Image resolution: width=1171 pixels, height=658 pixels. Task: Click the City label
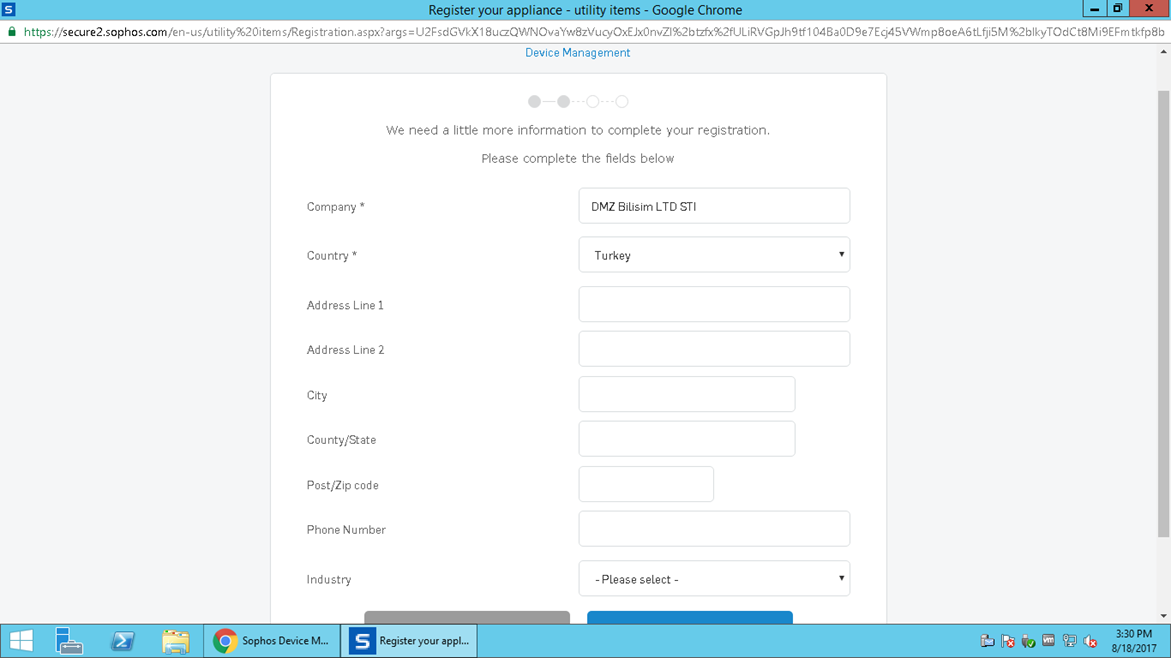[x=317, y=395]
